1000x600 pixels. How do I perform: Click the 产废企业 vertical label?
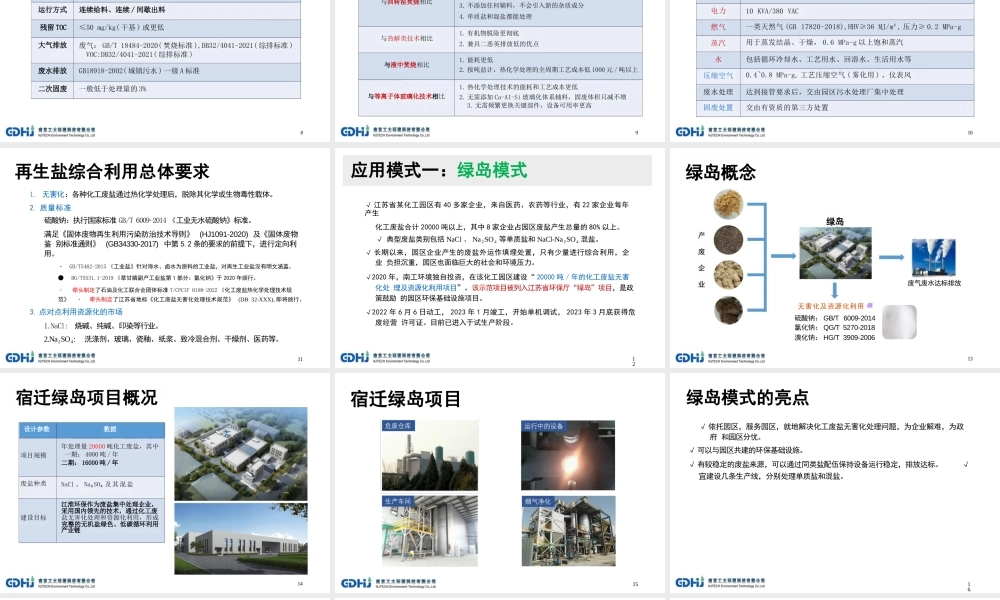pyautogui.click(x=701, y=260)
